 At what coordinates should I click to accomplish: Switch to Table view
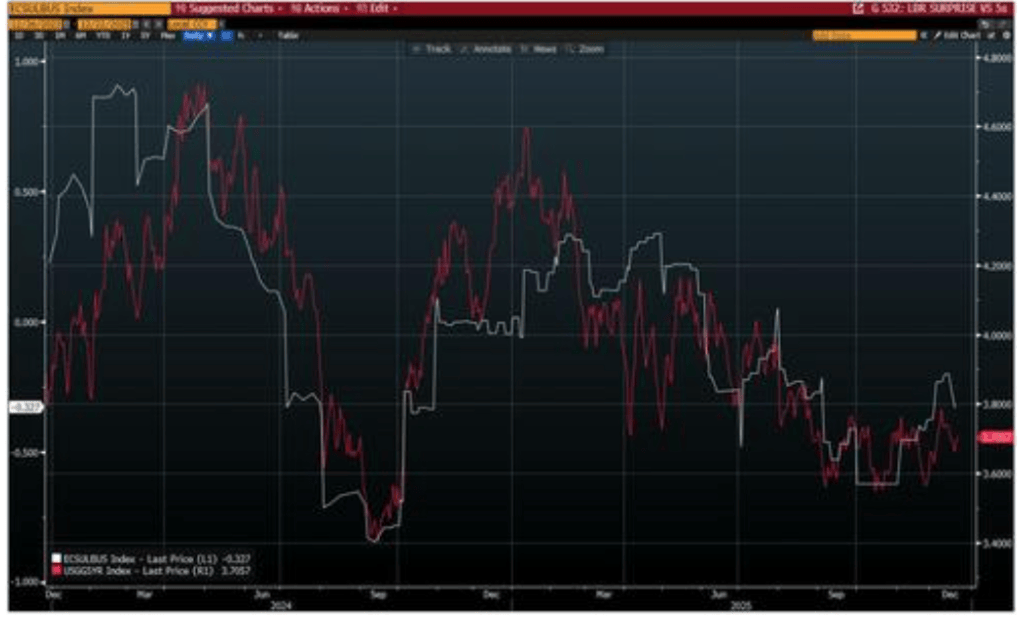point(288,35)
